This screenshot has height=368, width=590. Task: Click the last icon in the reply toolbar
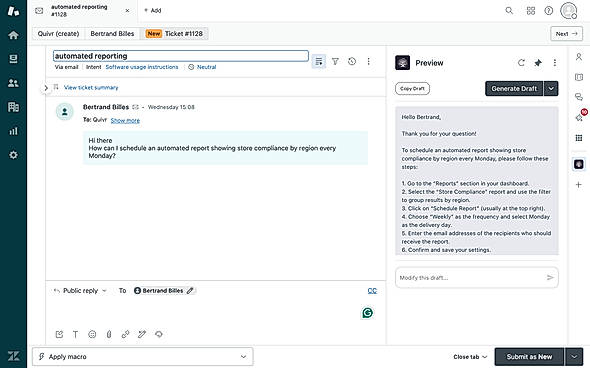[x=159, y=334]
